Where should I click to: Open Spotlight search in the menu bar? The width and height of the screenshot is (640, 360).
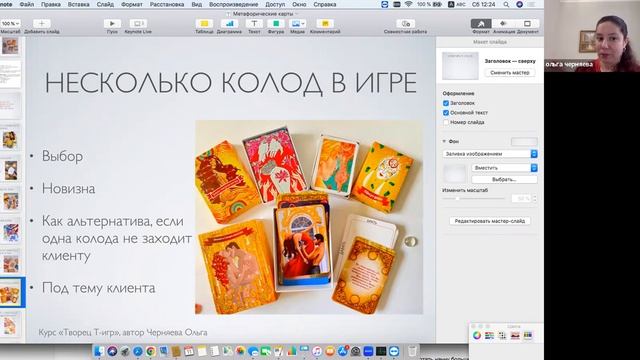tap(506, 4)
